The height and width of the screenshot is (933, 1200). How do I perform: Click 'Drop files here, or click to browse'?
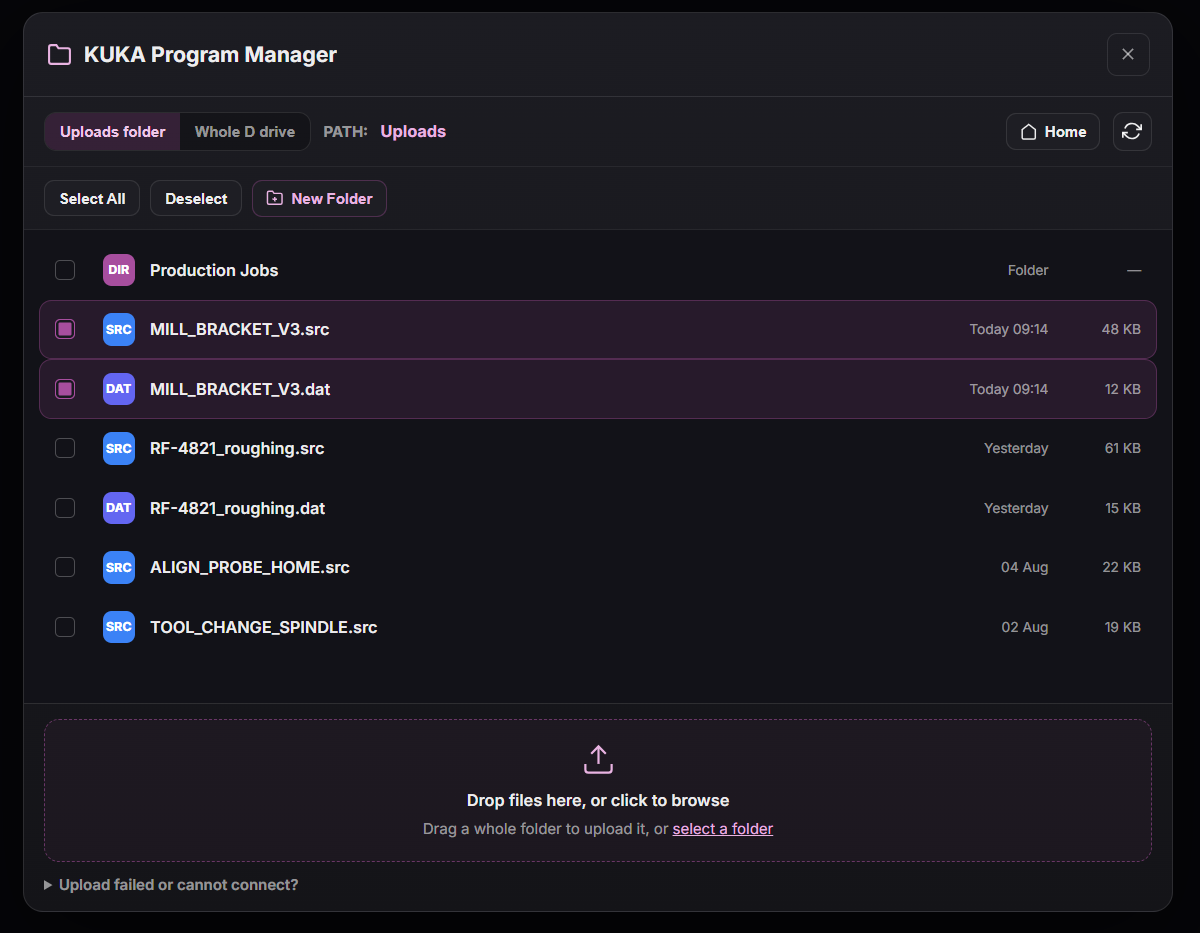(x=598, y=800)
